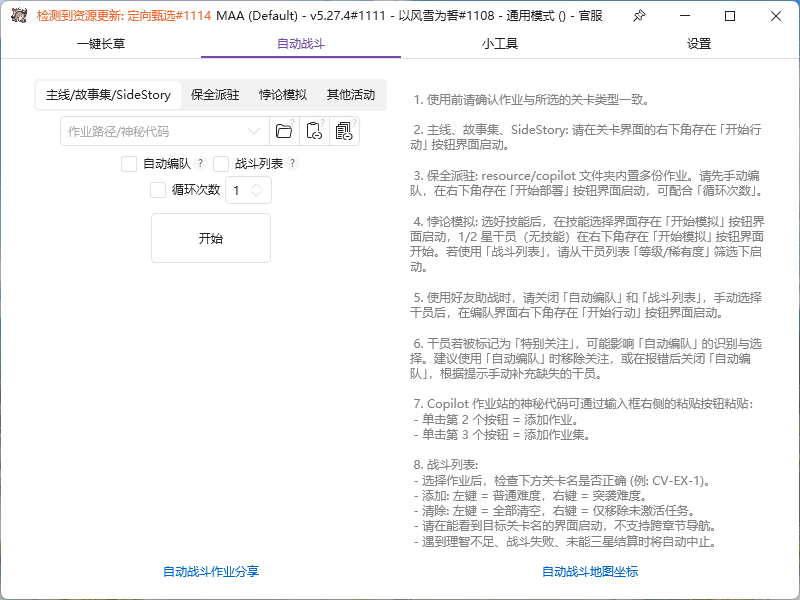Paste a copilot job set from clipboard

[x=344, y=131]
